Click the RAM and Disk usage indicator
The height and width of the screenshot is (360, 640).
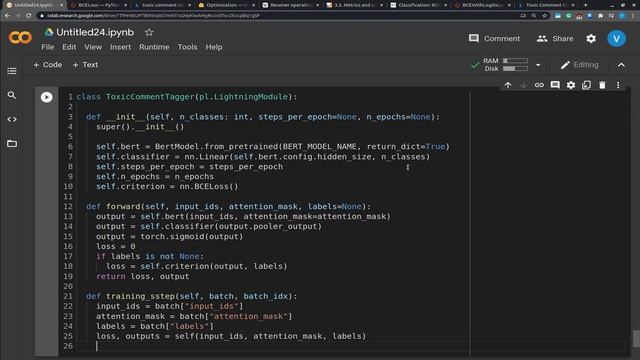tap(506, 64)
